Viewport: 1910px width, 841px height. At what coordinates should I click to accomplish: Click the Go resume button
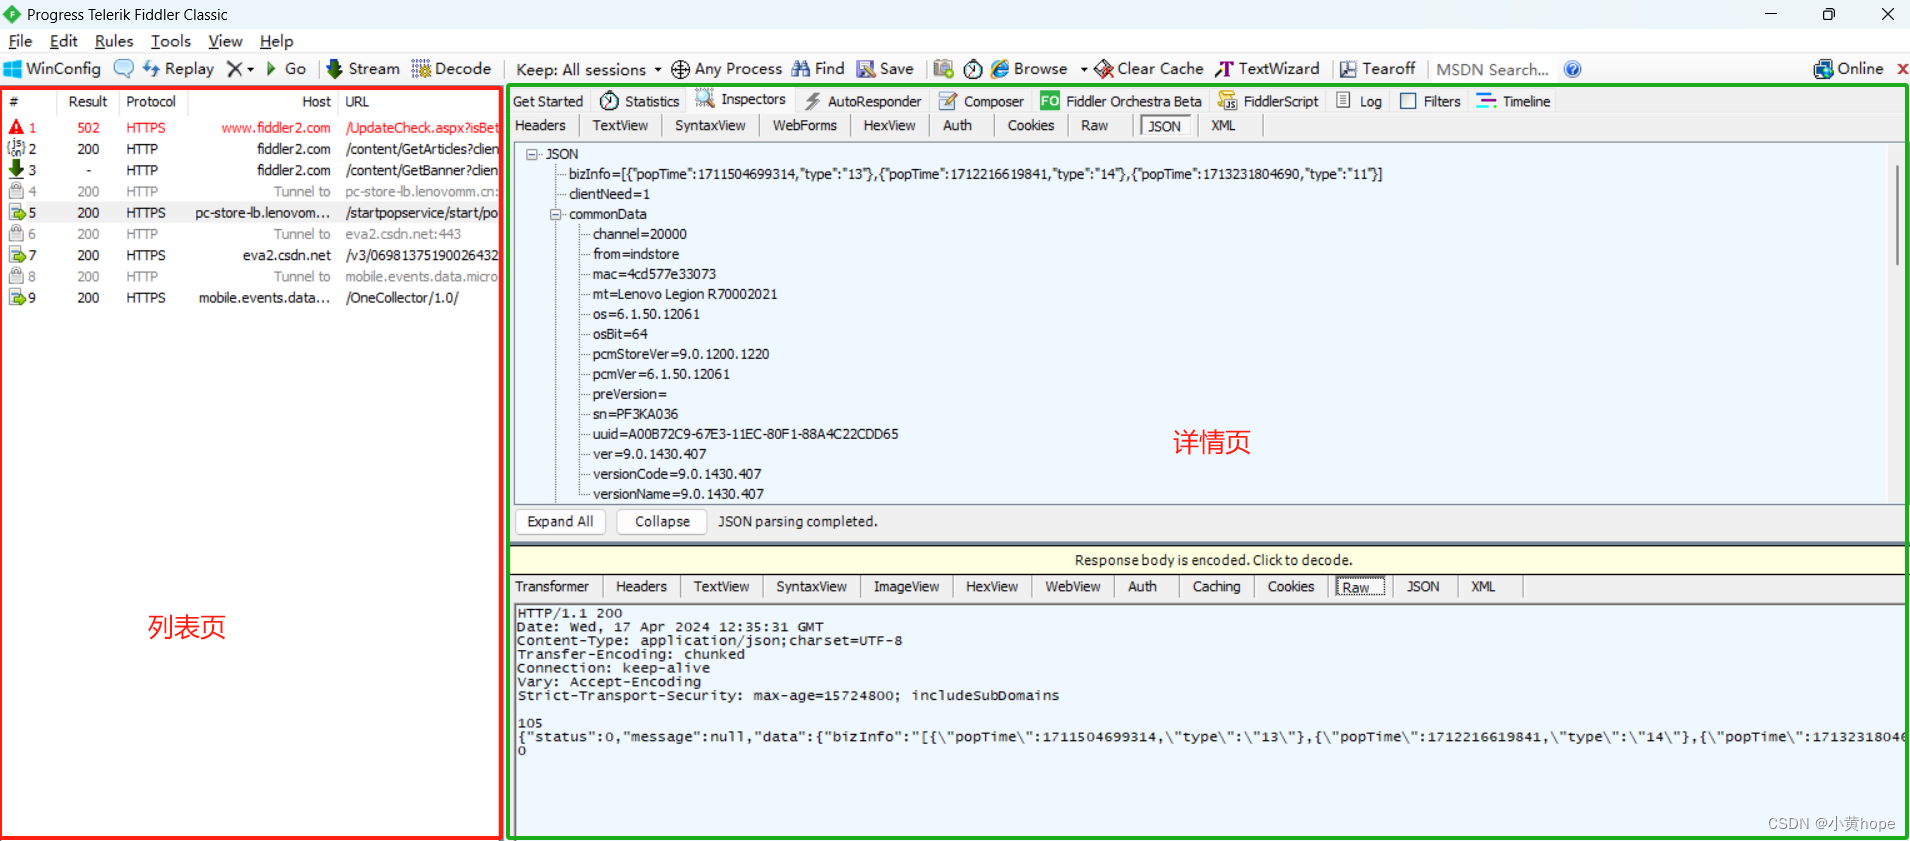(x=286, y=69)
